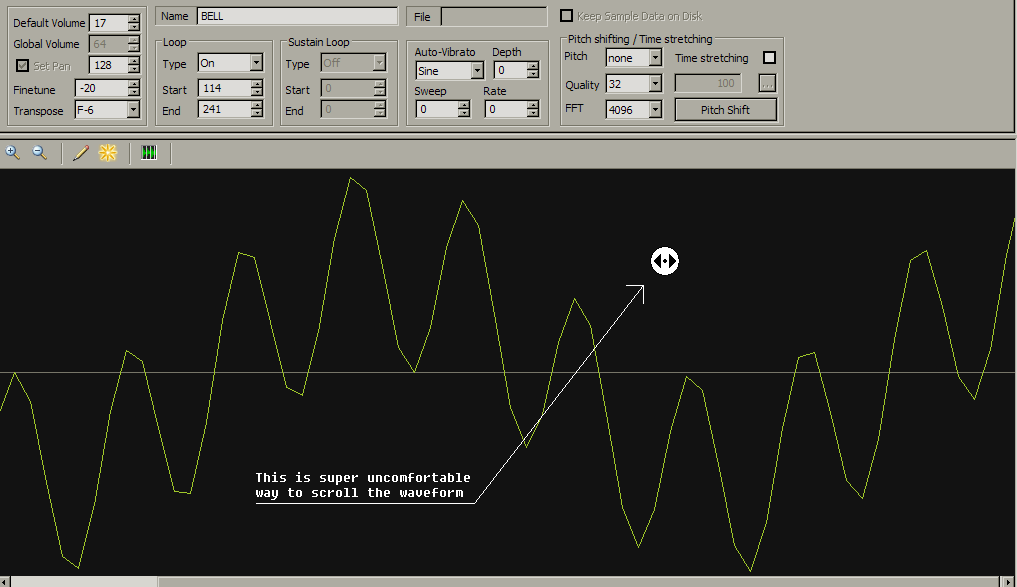Open the FFT size dropdown
Screen dimensions: 1017x587
click(x=655, y=110)
